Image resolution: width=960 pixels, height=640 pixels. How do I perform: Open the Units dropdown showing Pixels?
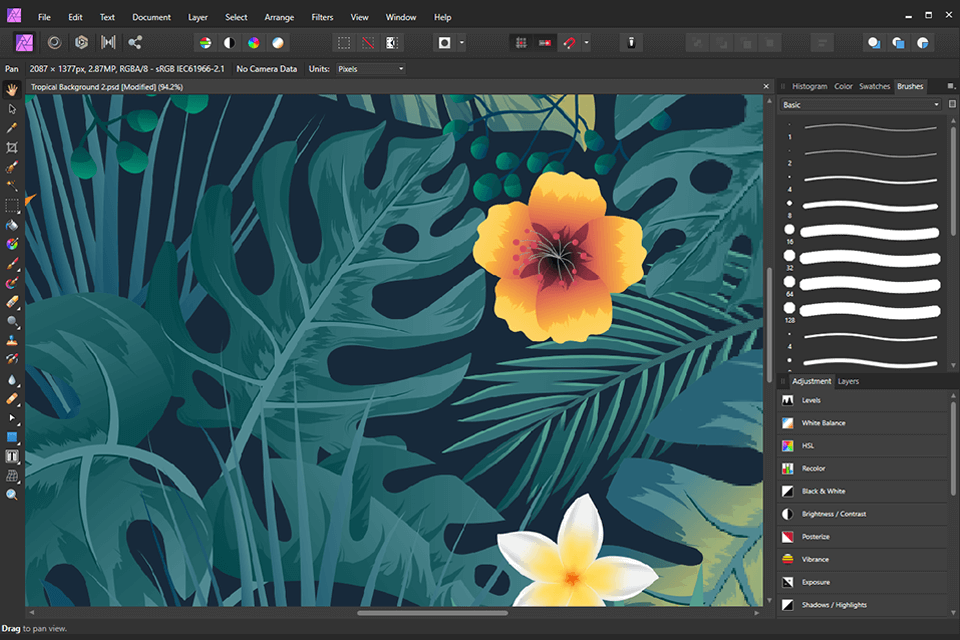pyautogui.click(x=370, y=69)
